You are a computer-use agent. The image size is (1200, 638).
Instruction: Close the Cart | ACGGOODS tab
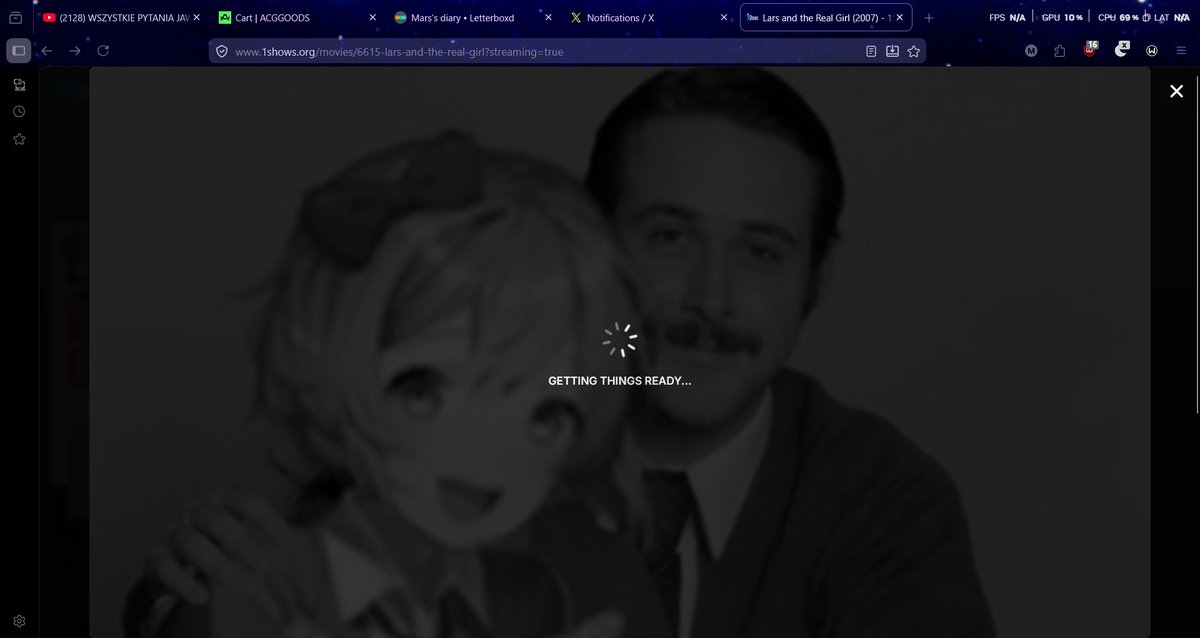click(x=372, y=18)
